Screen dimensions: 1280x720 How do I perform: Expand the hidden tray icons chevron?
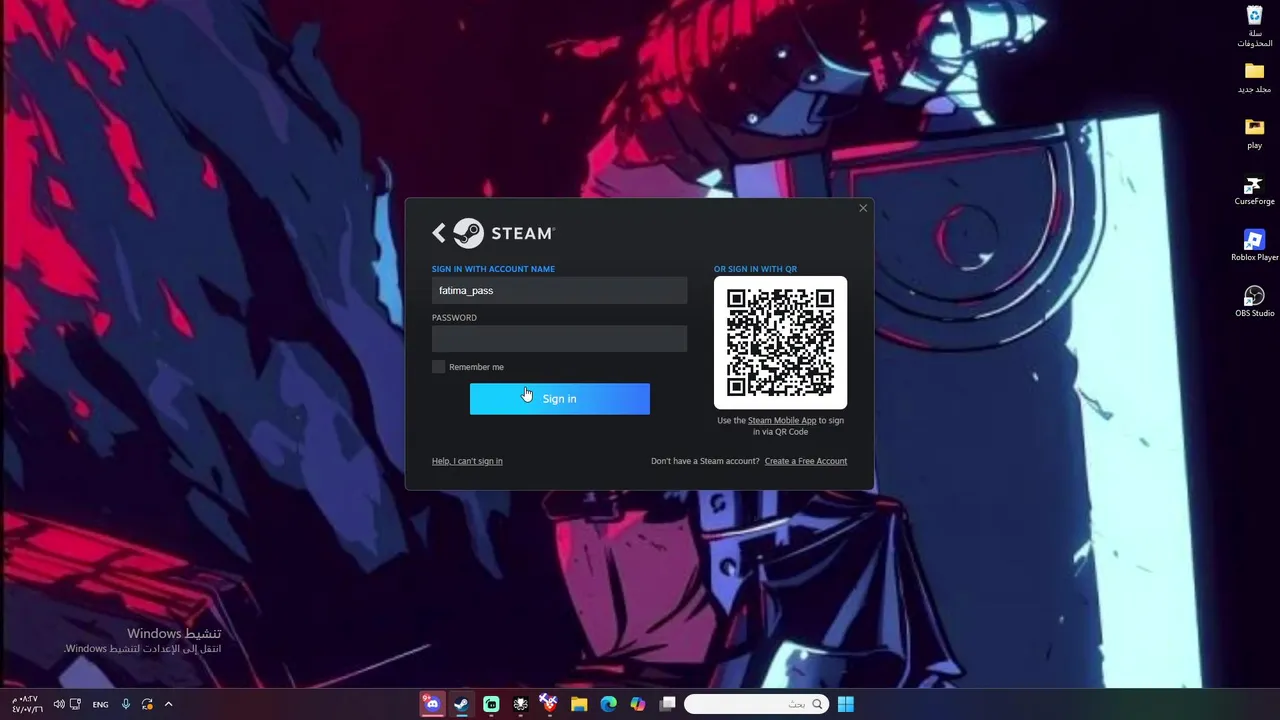168,704
